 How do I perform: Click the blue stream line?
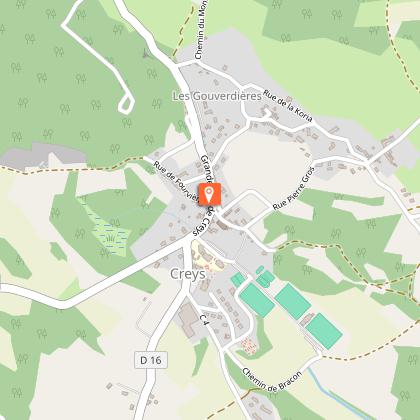click(337, 394)
